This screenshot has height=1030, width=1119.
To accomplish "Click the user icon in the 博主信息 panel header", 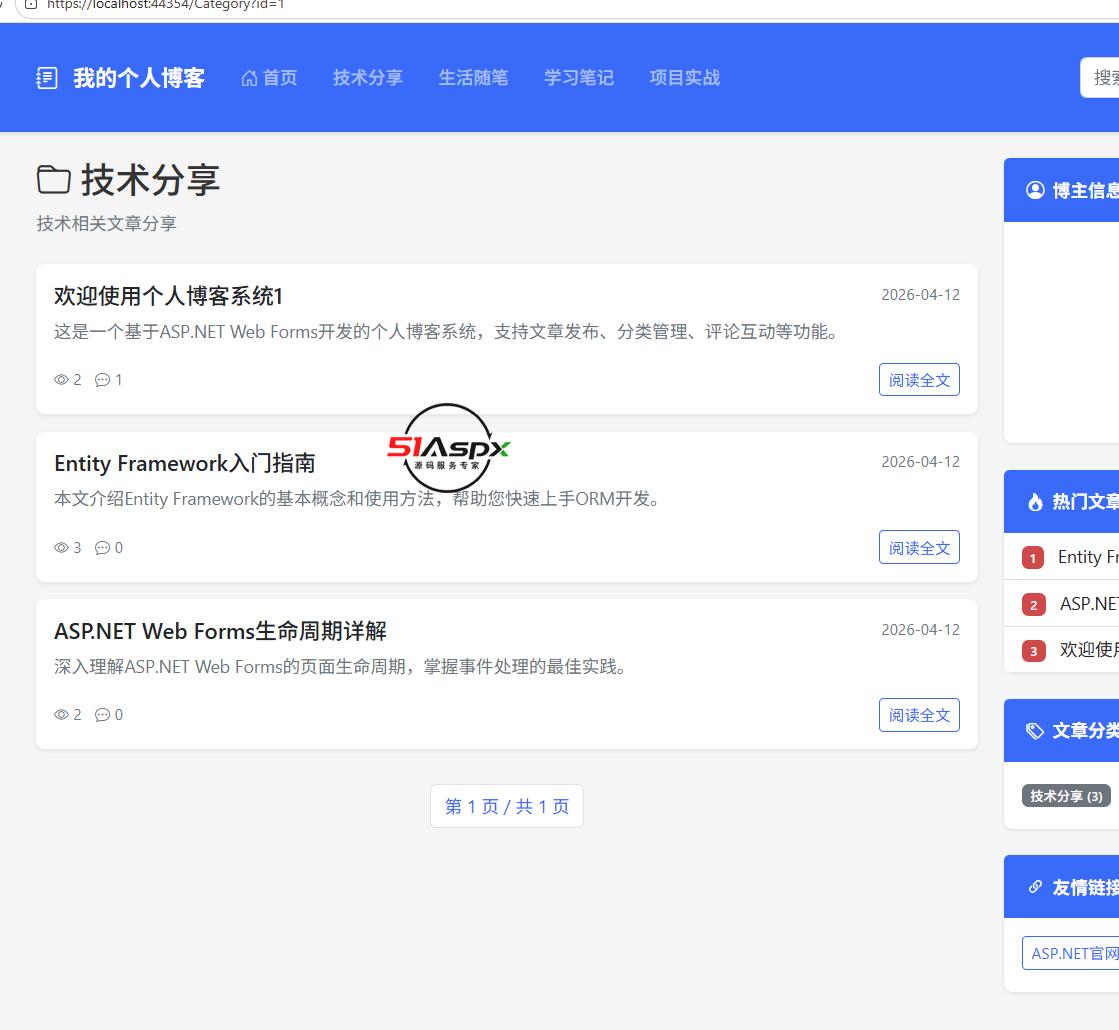I will [1035, 190].
